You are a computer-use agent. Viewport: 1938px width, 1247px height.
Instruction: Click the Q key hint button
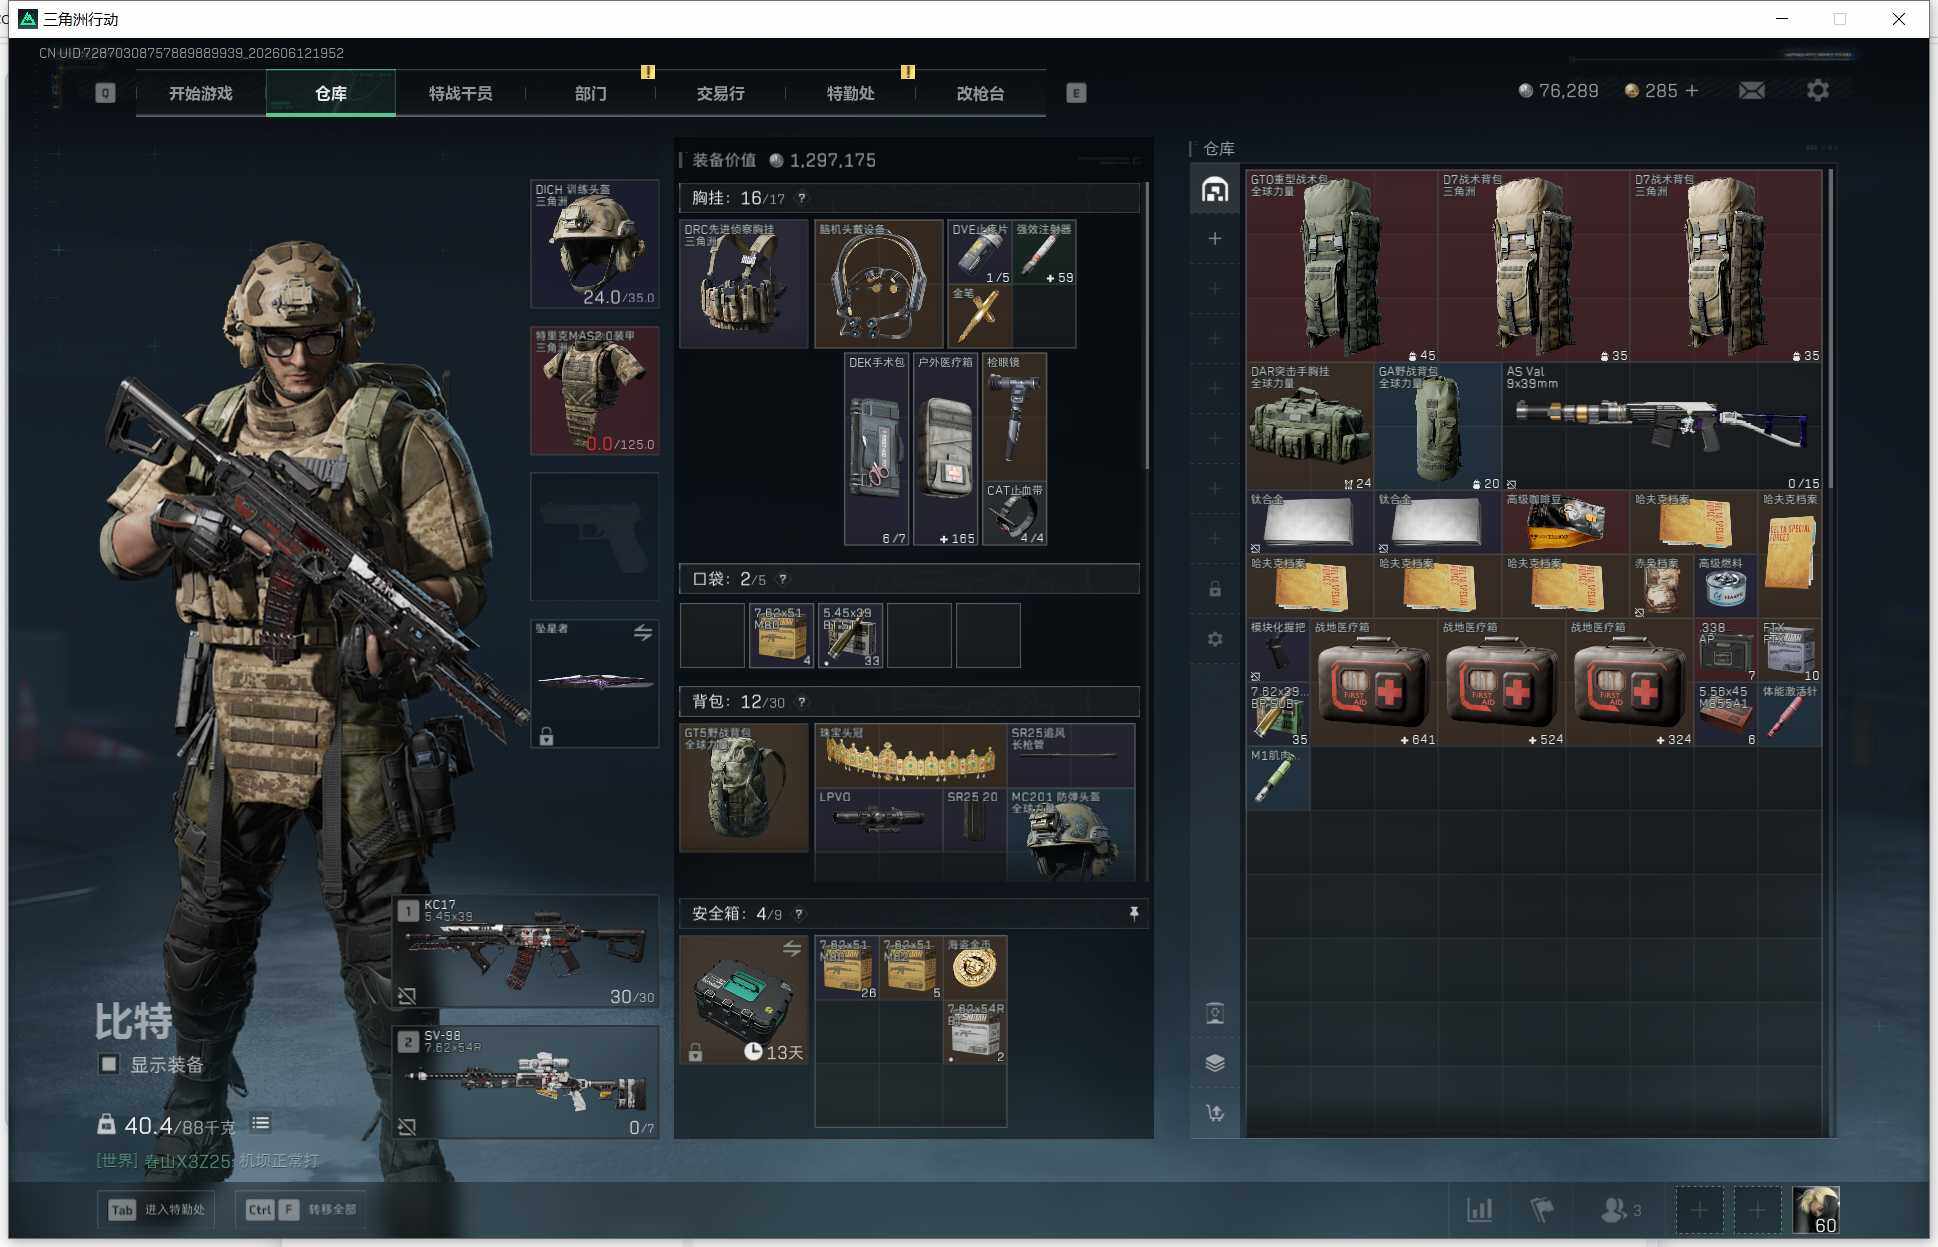pyautogui.click(x=105, y=93)
